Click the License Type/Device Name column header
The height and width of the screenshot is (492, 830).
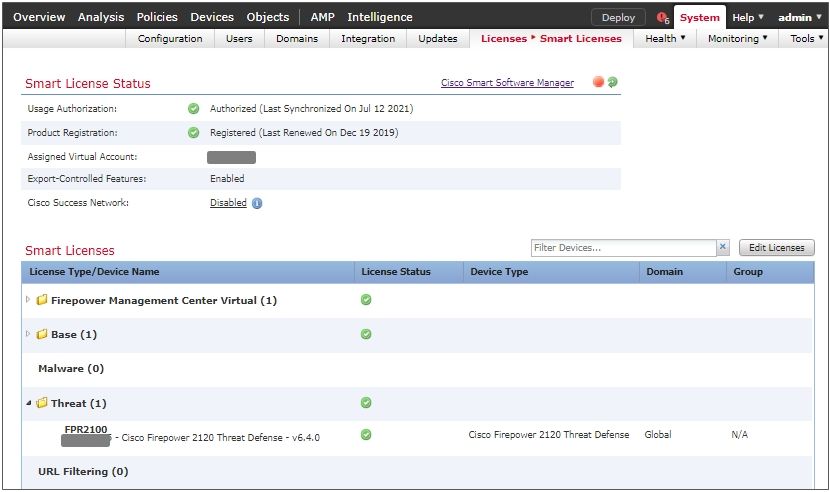(x=188, y=272)
